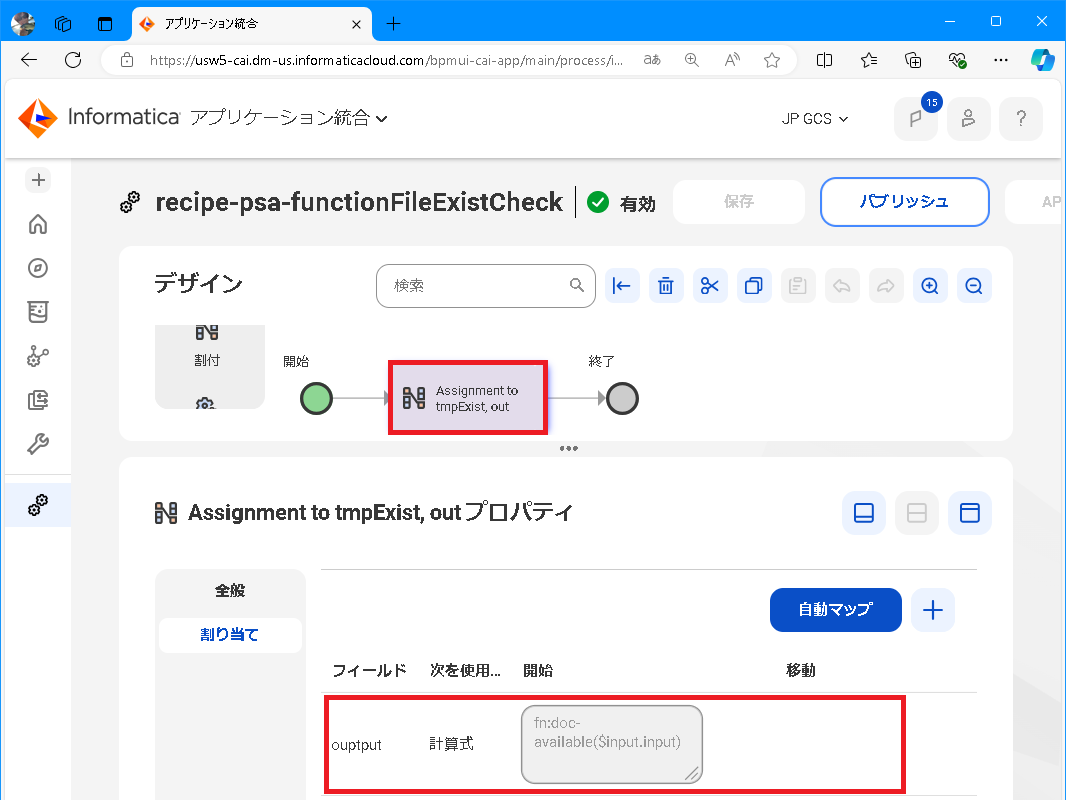Click the green 開始 start node
This screenshot has height=800, width=1066.
[316, 398]
